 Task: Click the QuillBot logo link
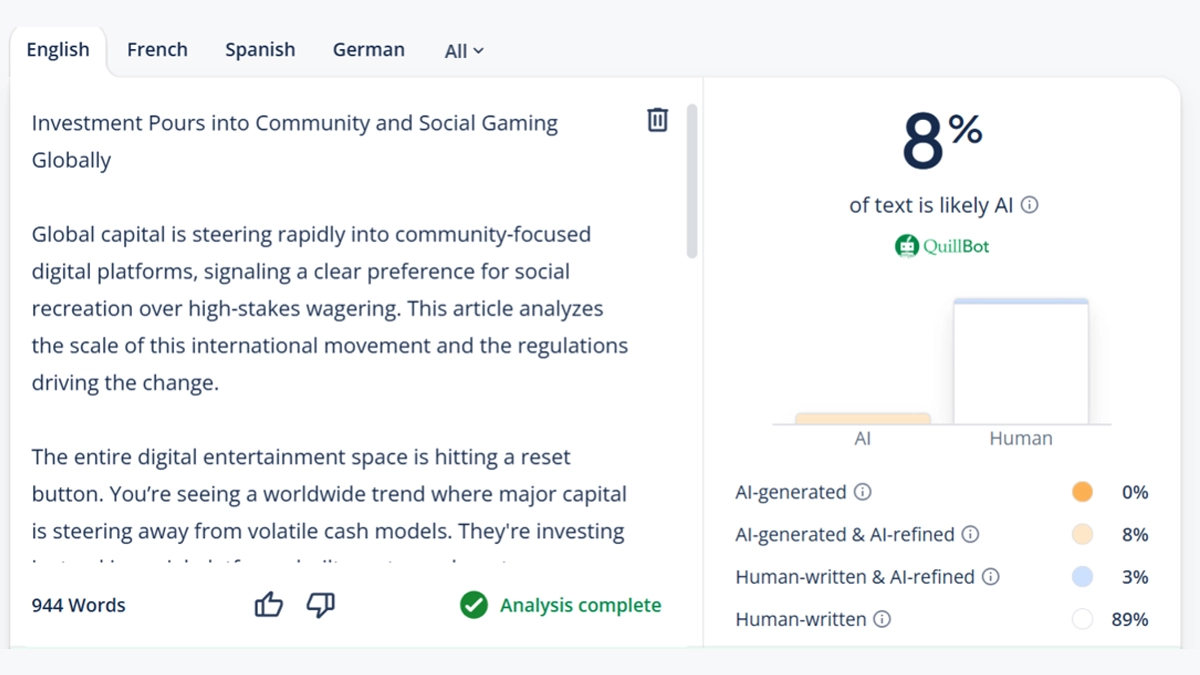tap(942, 245)
